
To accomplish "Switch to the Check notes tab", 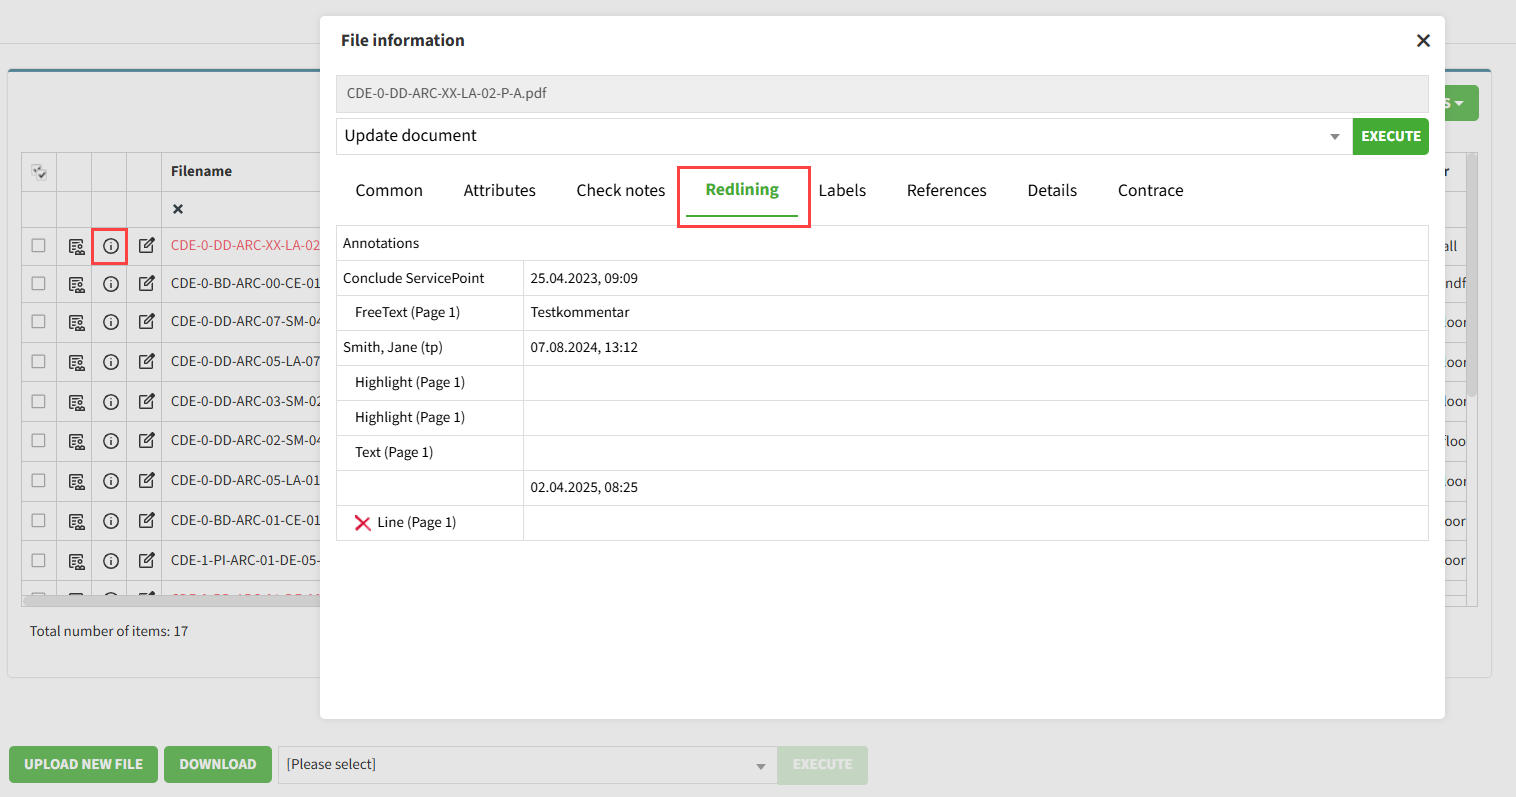I will [x=620, y=191].
